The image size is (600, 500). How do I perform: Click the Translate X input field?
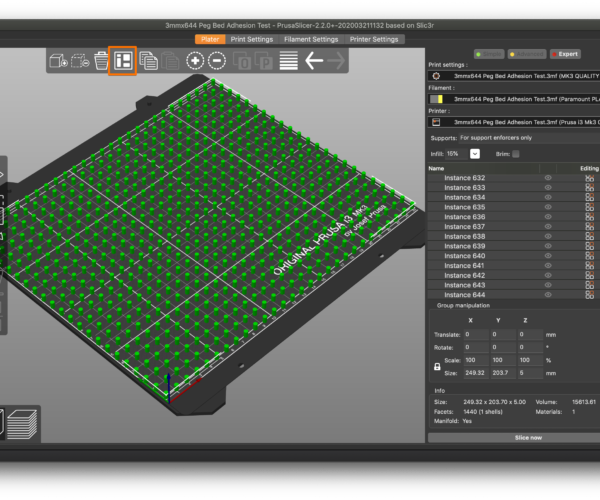pos(476,334)
